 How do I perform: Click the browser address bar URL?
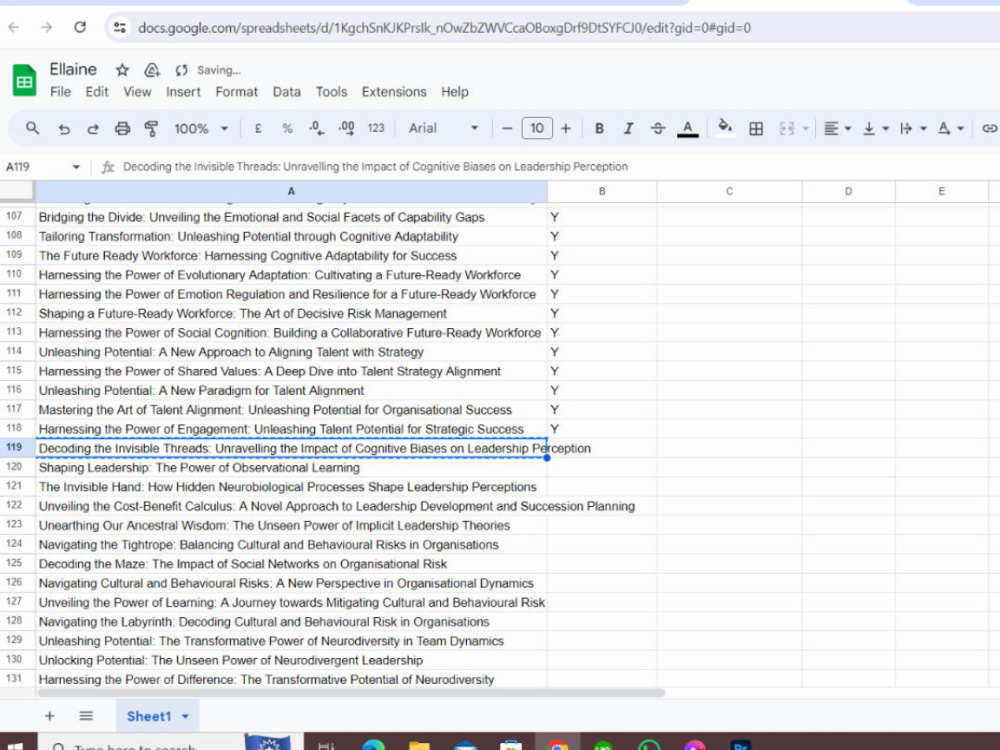coord(444,28)
